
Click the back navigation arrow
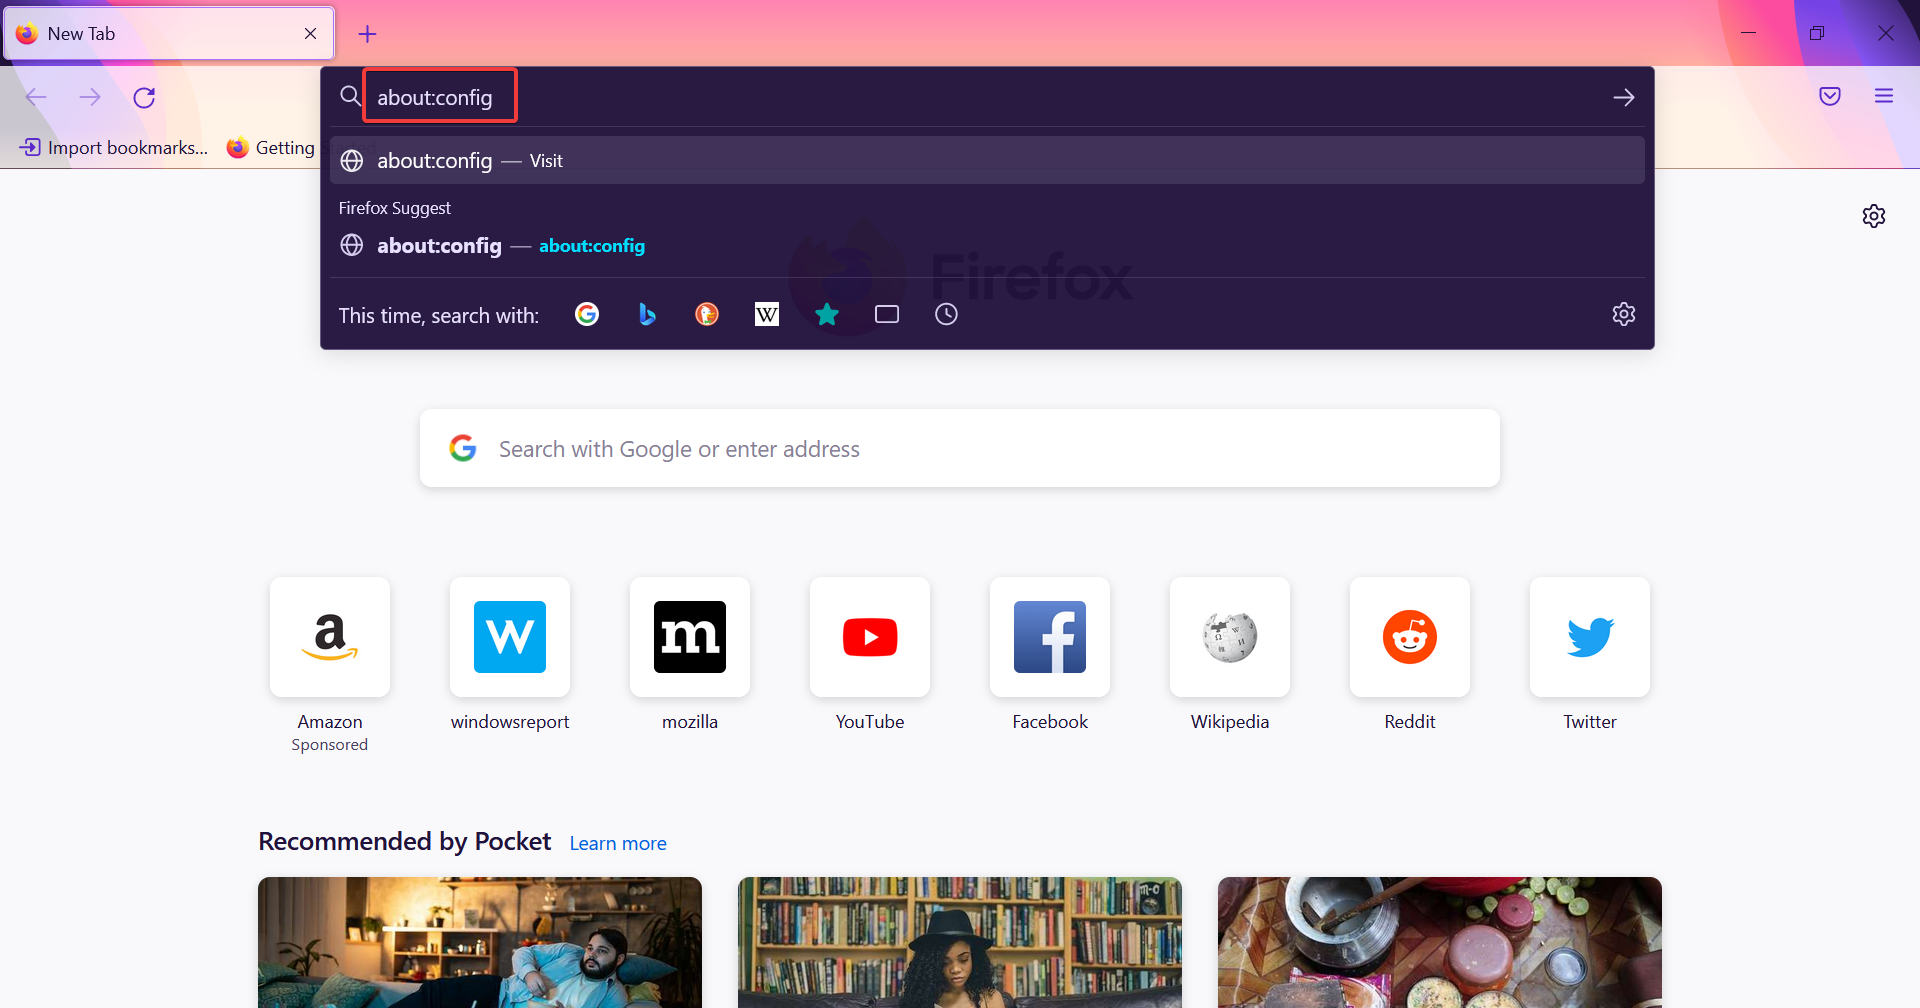click(x=36, y=97)
